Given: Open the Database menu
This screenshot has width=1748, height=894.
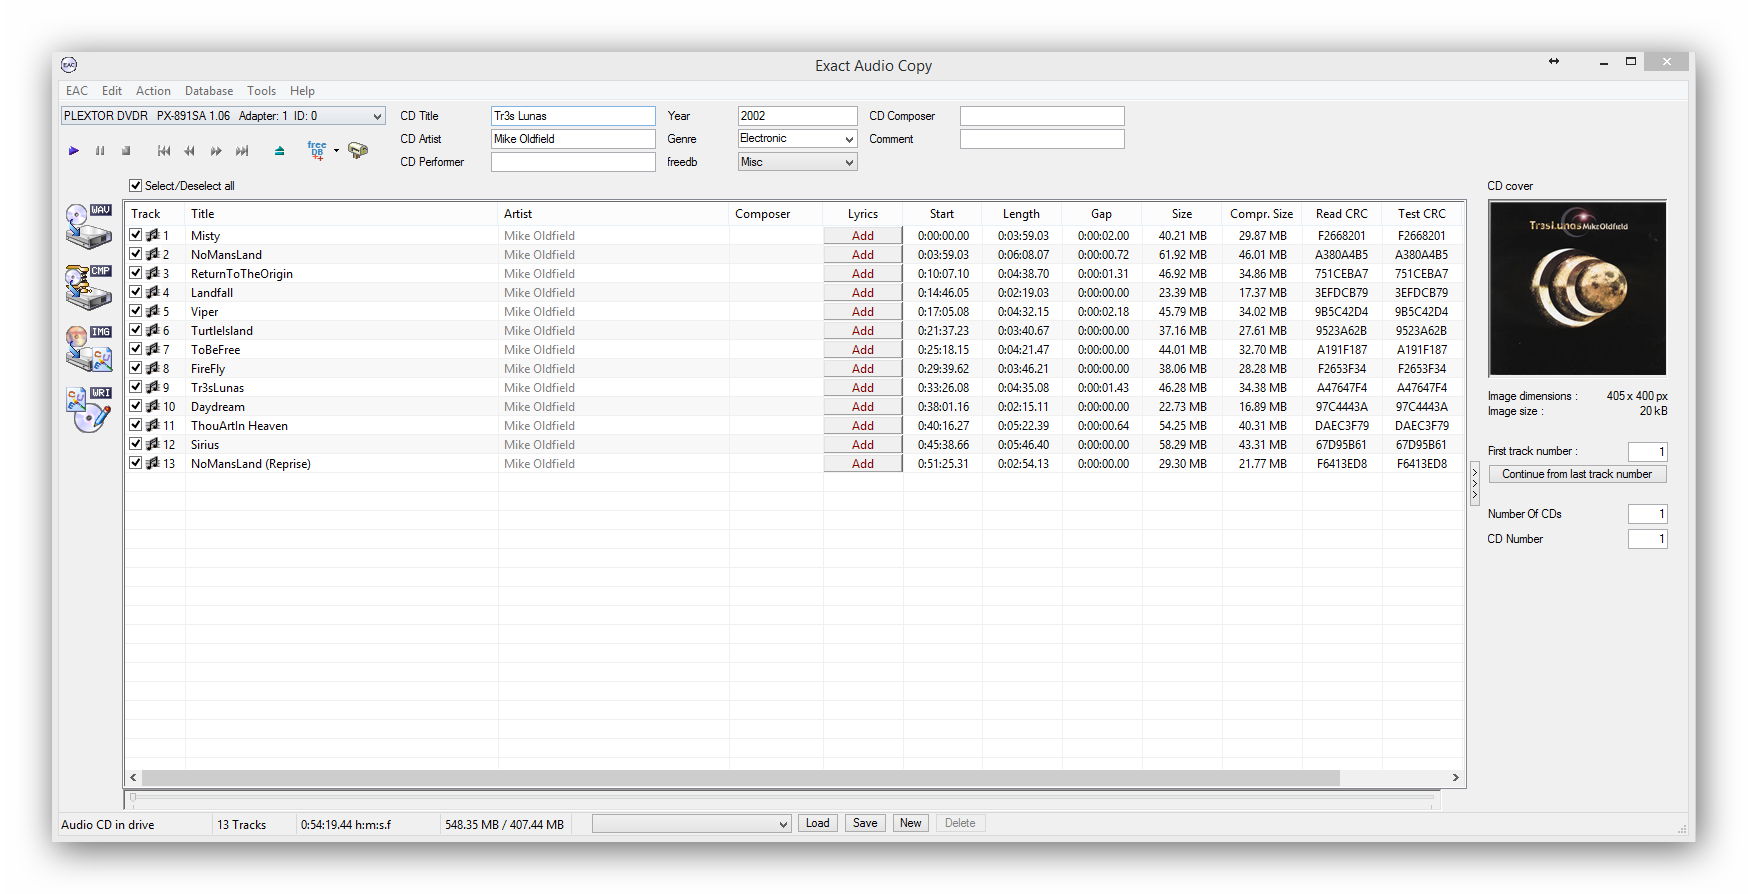Looking at the screenshot, I should (208, 91).
